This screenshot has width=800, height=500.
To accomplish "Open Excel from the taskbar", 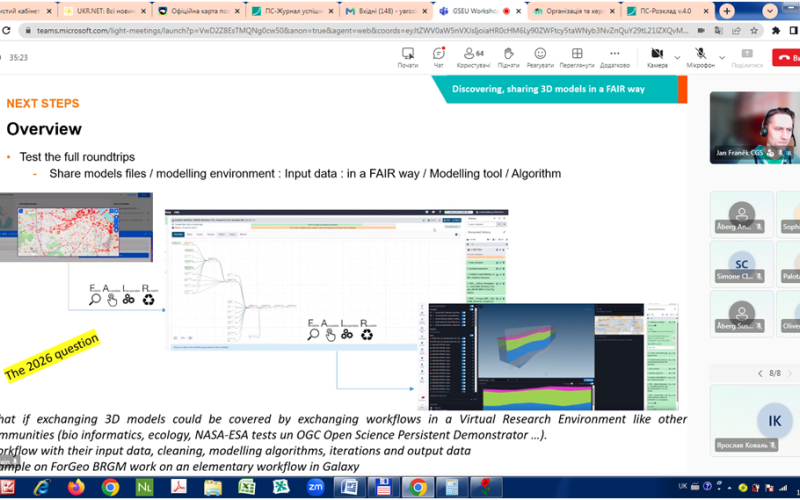I will coord(247,488).
